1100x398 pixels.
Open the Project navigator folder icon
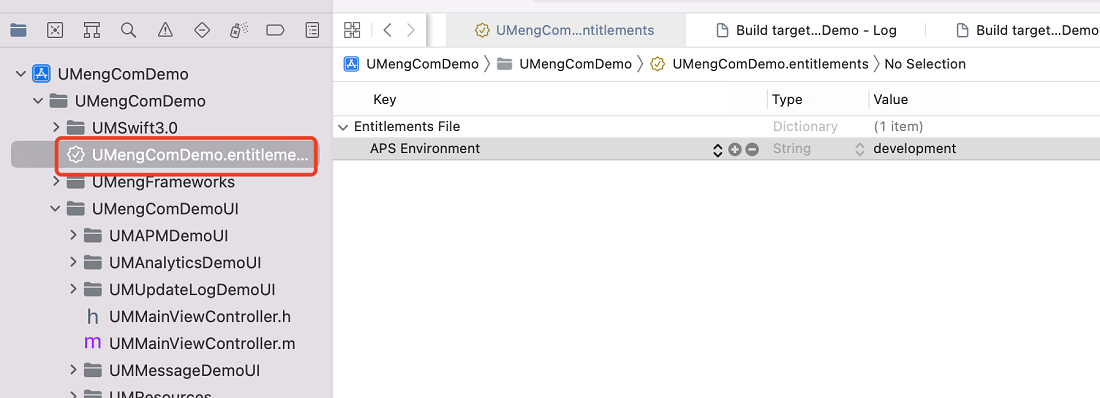click(18, 29)
